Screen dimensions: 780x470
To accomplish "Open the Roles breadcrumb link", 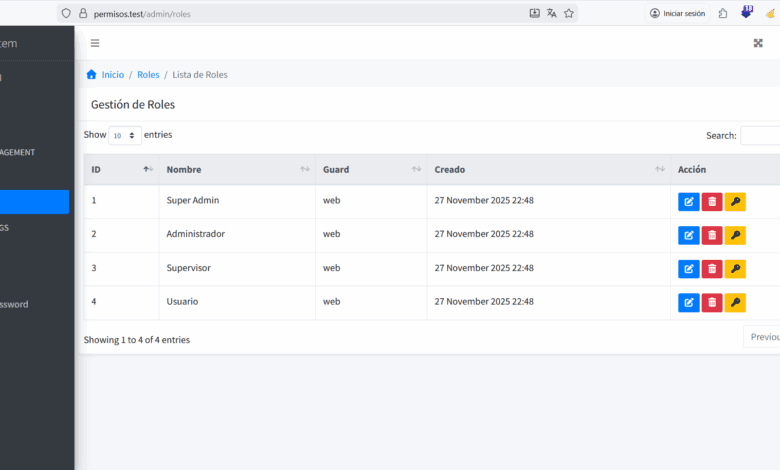I will pyautogui.click(x=148, y=75).
